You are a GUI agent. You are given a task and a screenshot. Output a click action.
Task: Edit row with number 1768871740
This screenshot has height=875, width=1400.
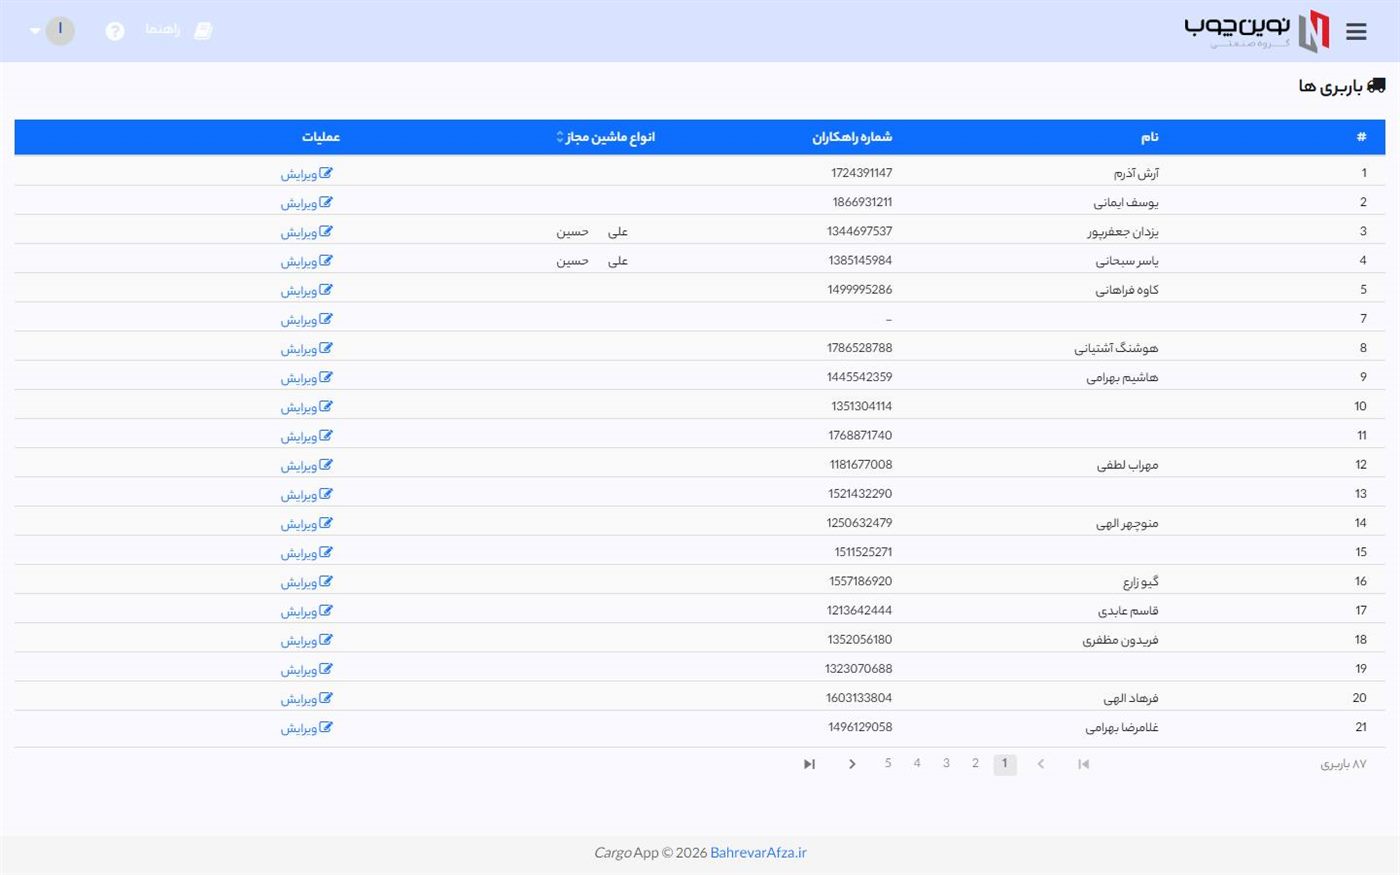pyautogui.click(x=306, y=436)
